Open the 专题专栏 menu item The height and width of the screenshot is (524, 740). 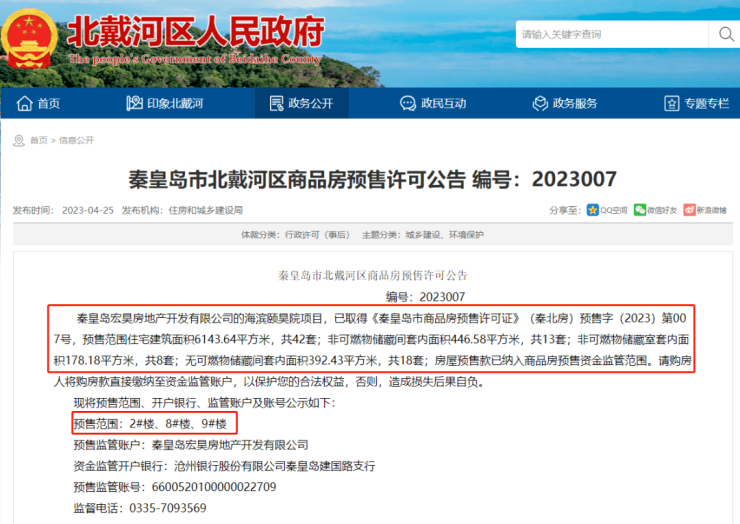pyautogui.click(x=697, y=103)
